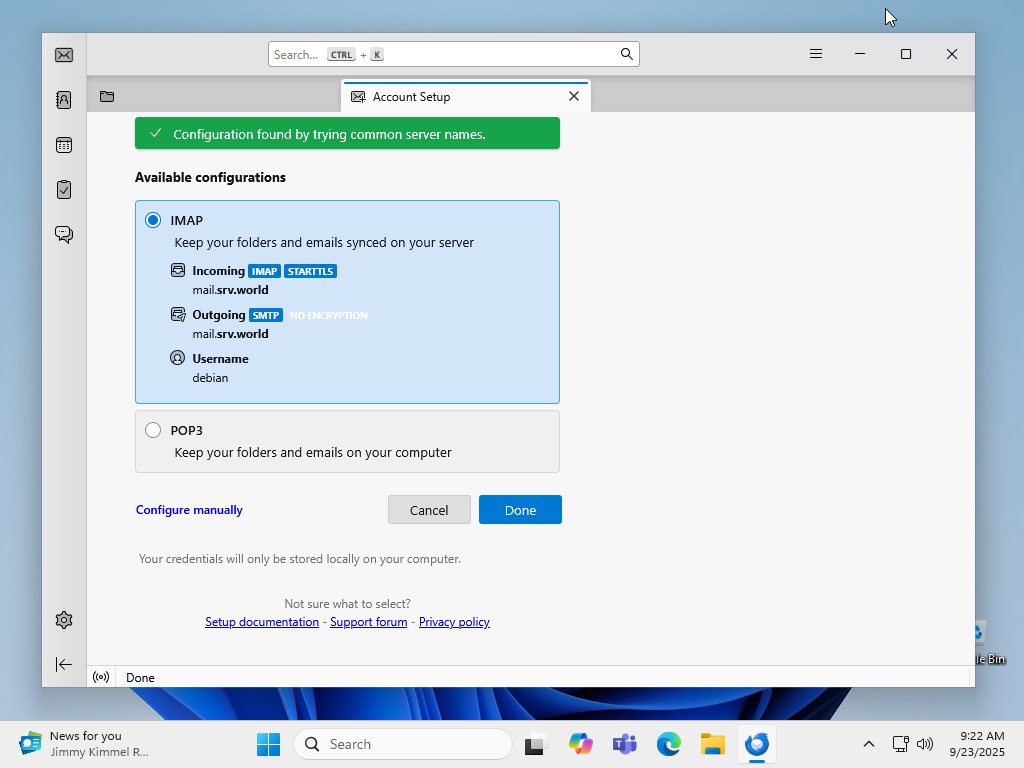
Task: Show hidden icons in system tray
Action: tap(869, 744)
